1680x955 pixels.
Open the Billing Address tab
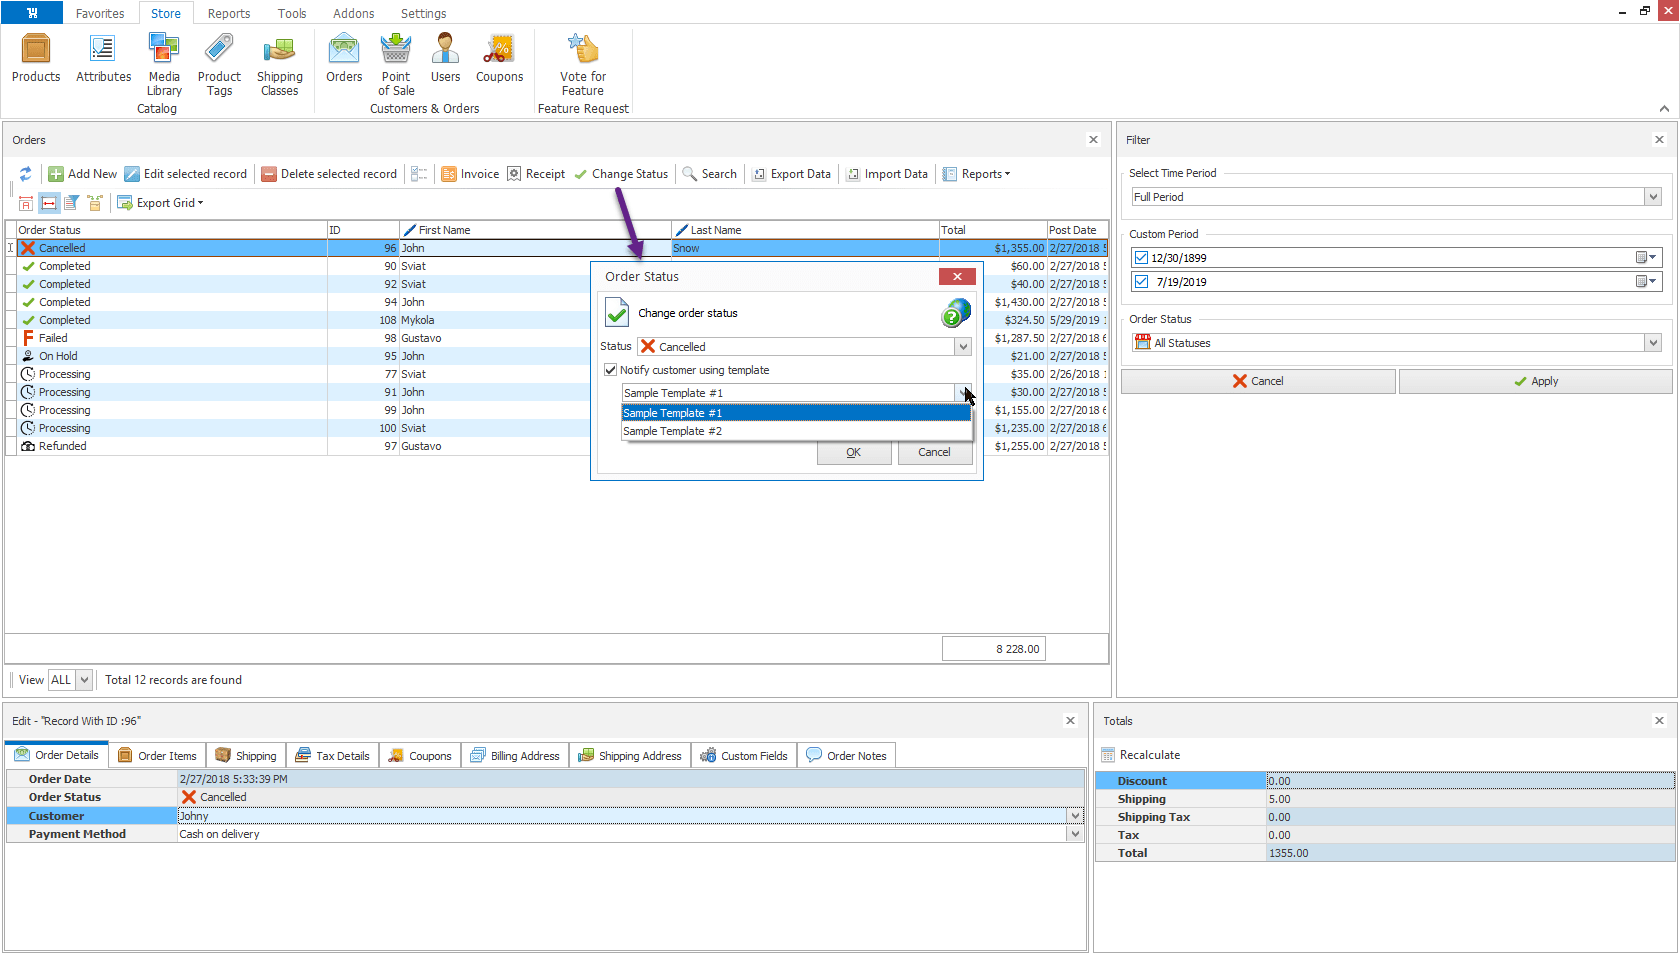(515, 756)
